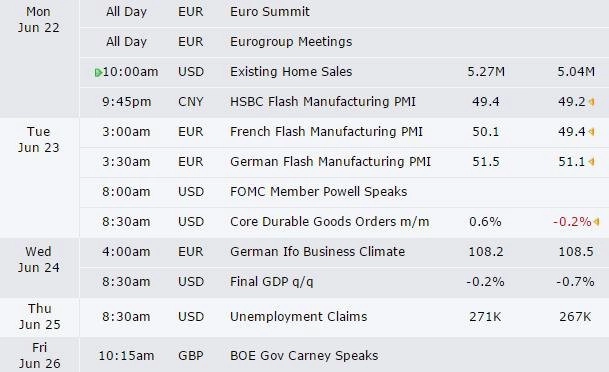Click the revision icon next to 51.1
609x372 pixels.
[592, 162]
